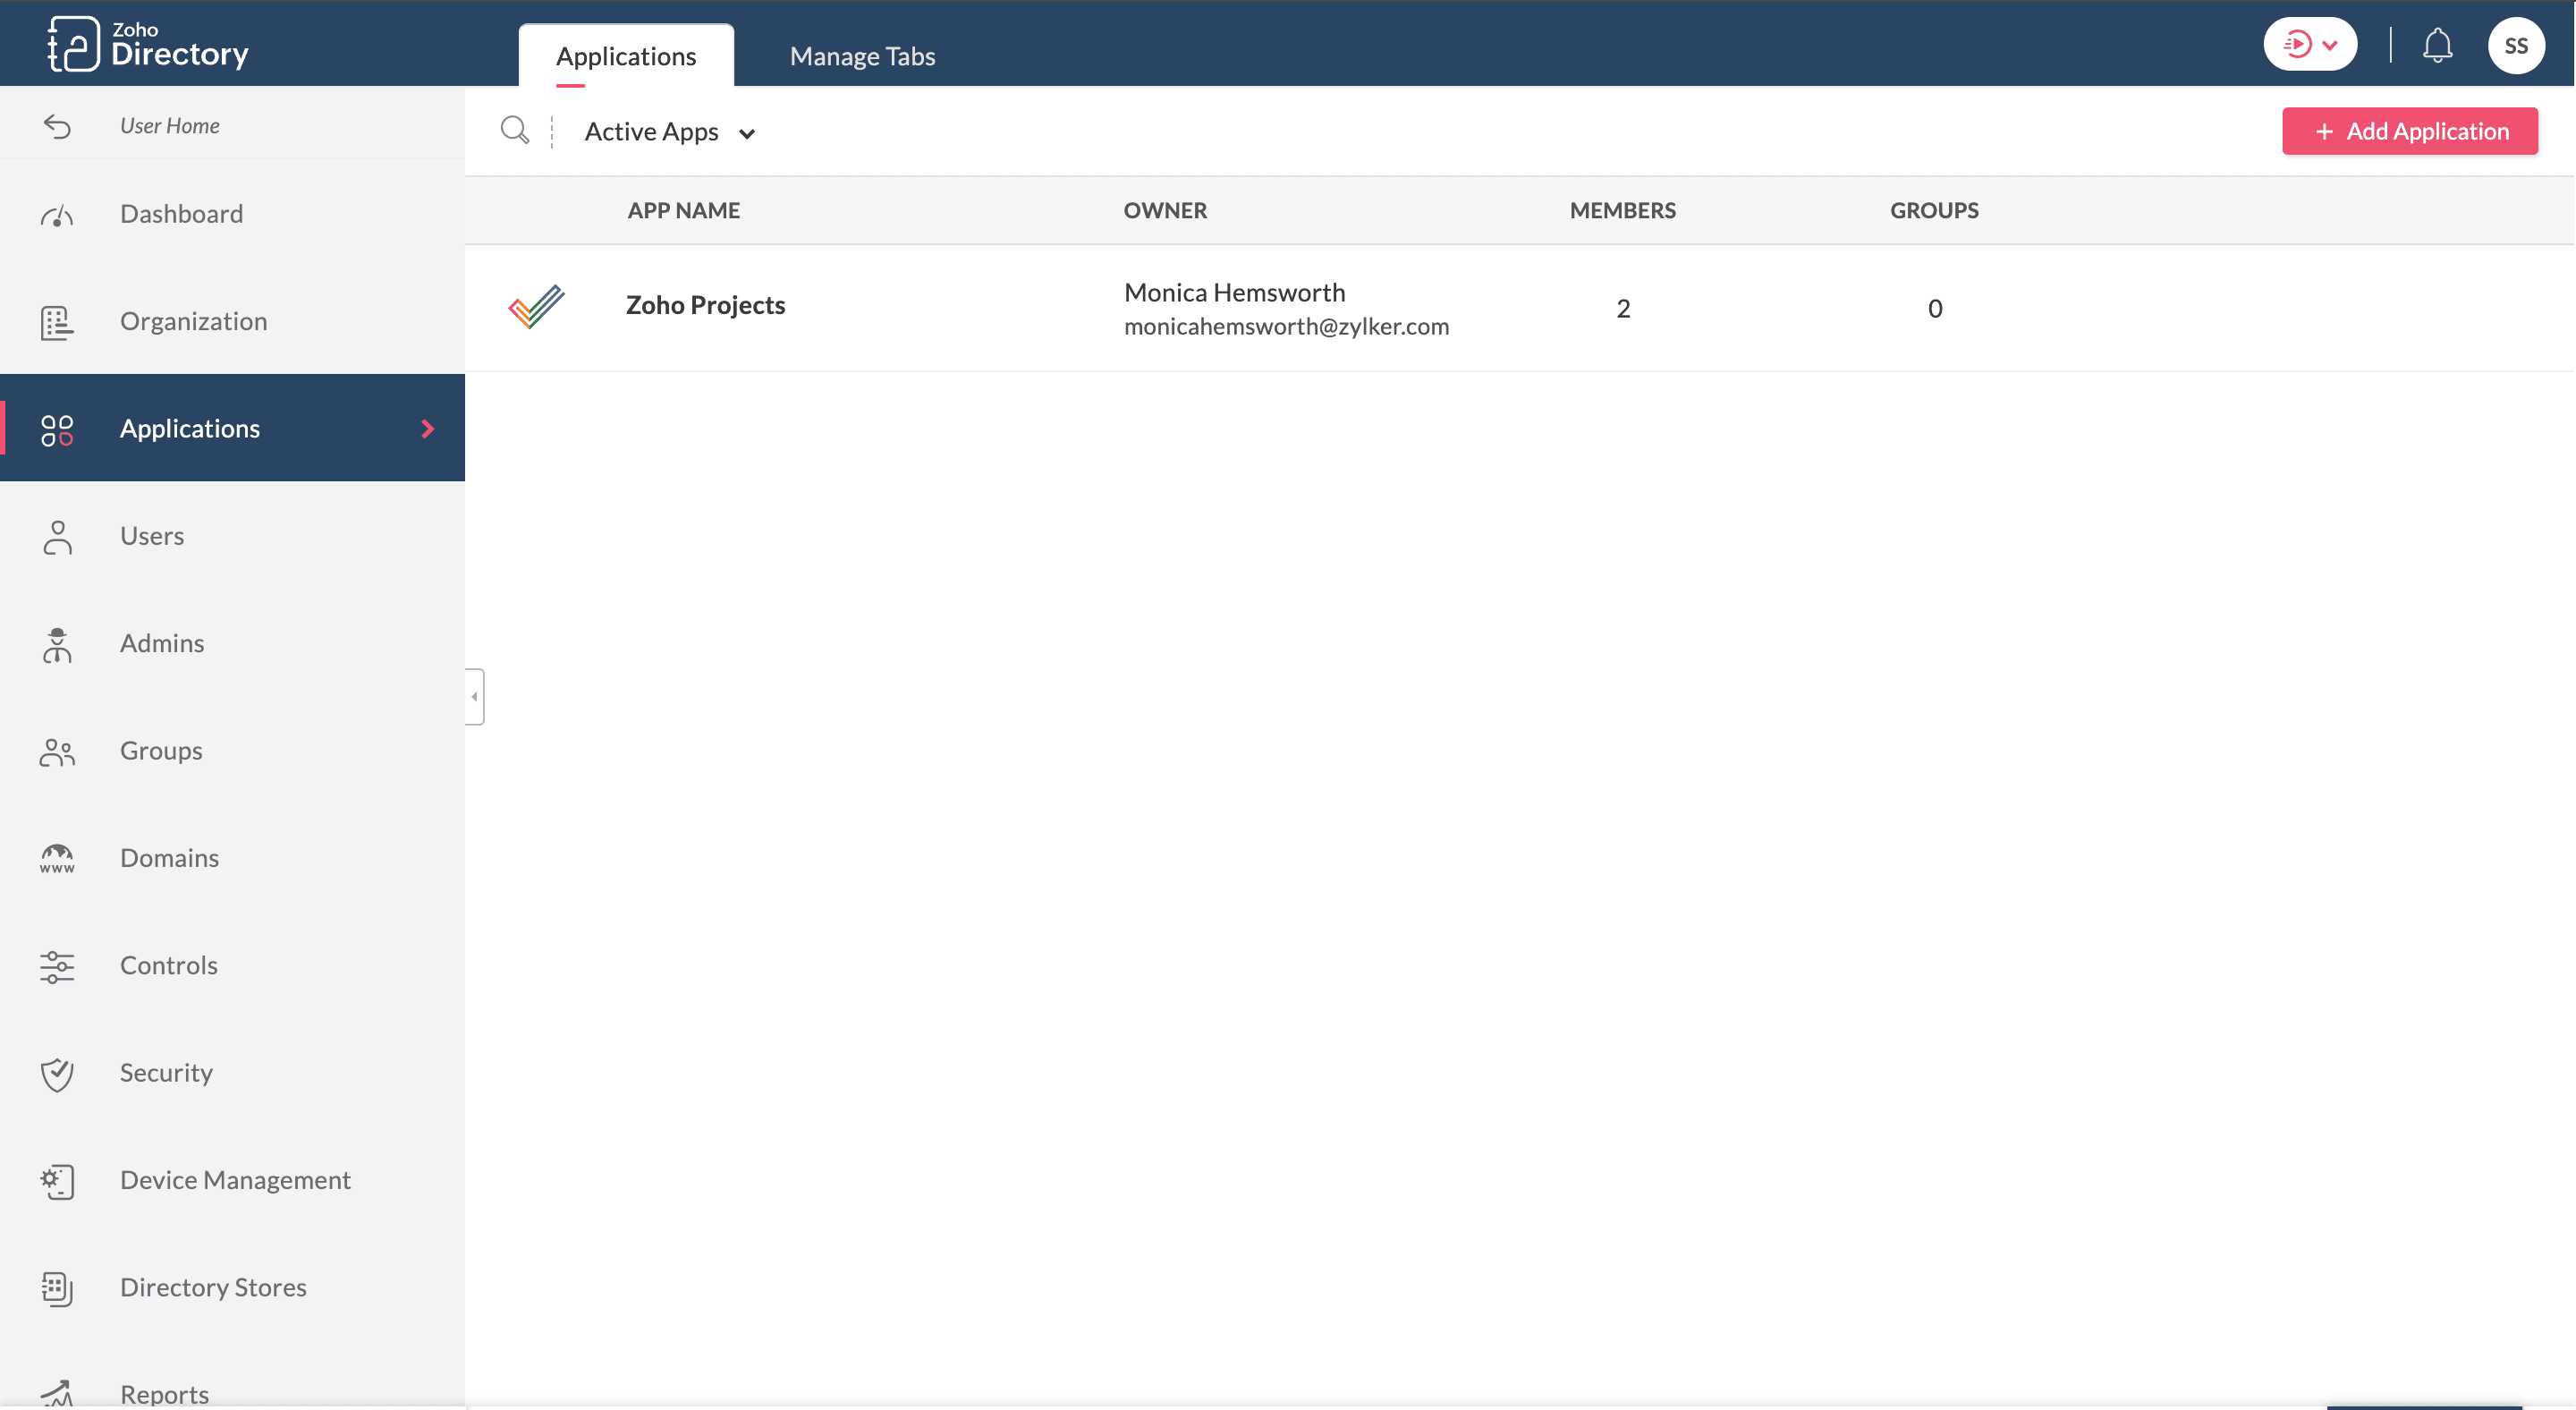Collapse the left sidebar panel handle
This screenshot has height=1410, width=2576.
point(474,697)
